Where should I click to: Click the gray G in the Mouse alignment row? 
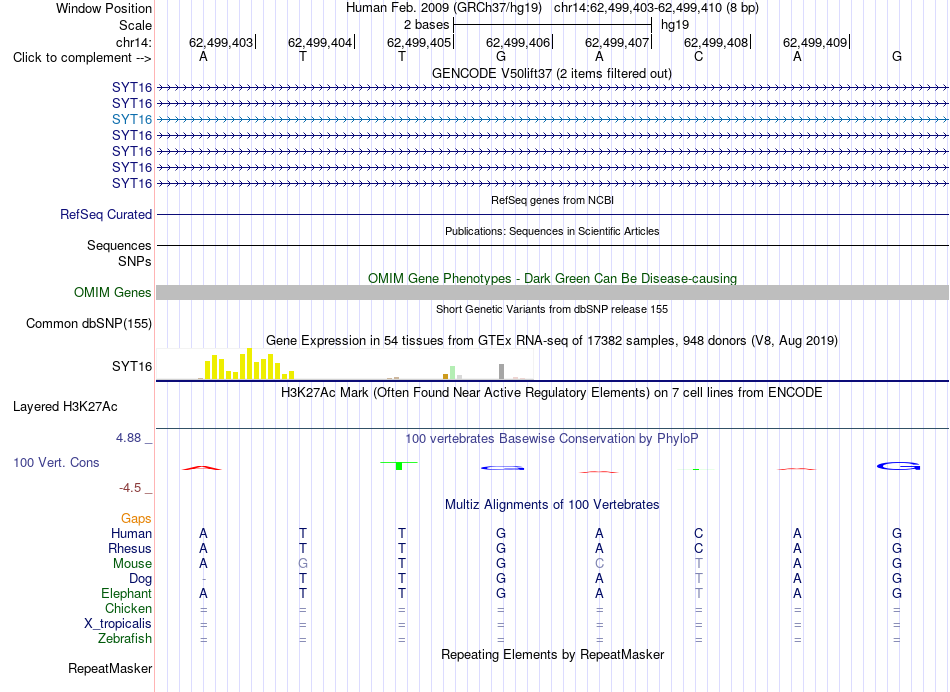[303, 564]
